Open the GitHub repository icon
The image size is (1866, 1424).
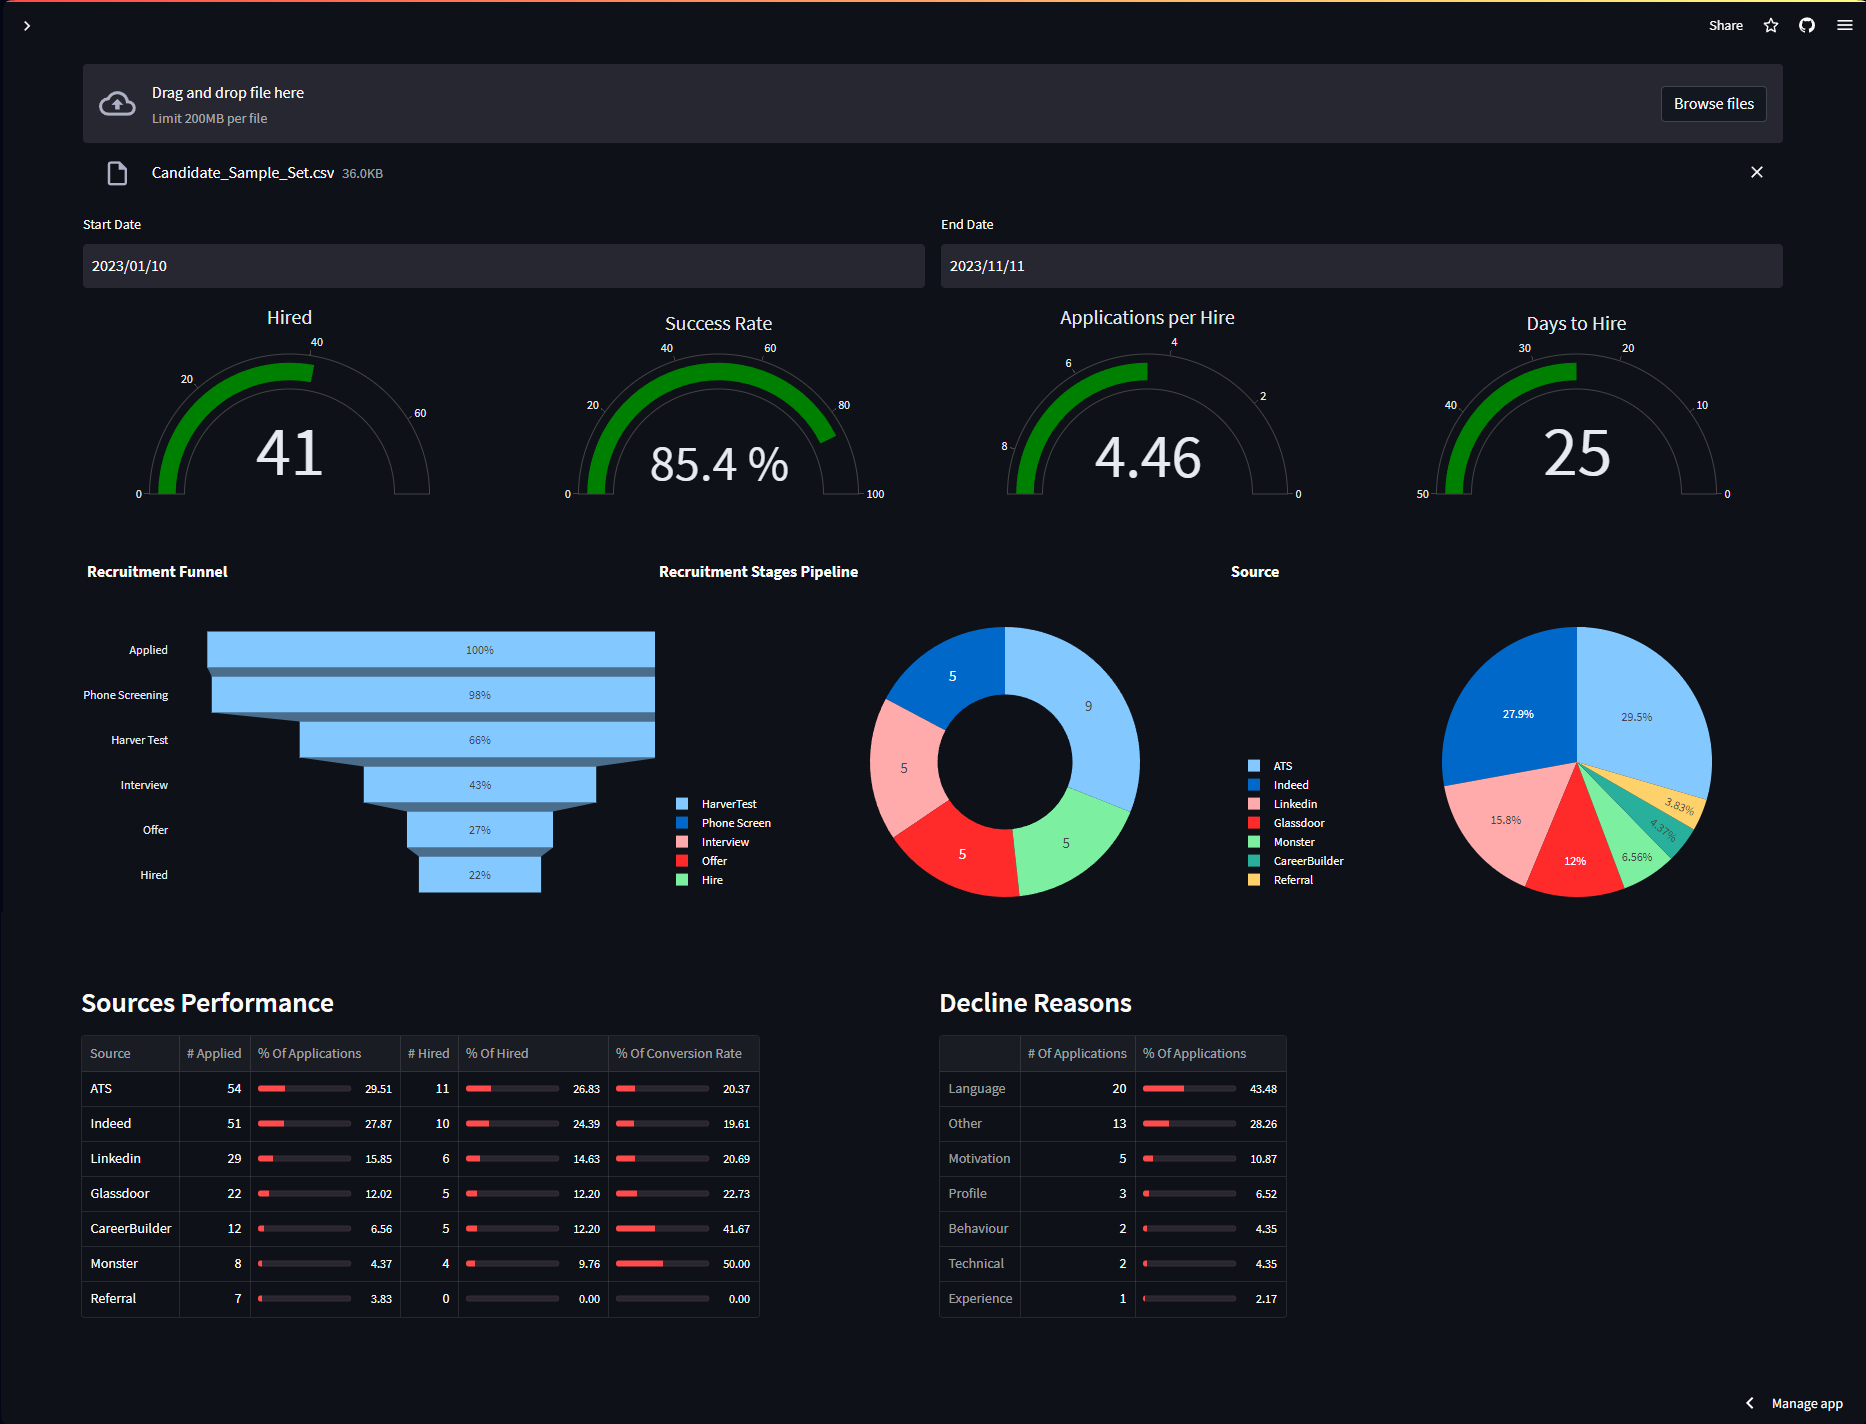tap(1807, 26)
